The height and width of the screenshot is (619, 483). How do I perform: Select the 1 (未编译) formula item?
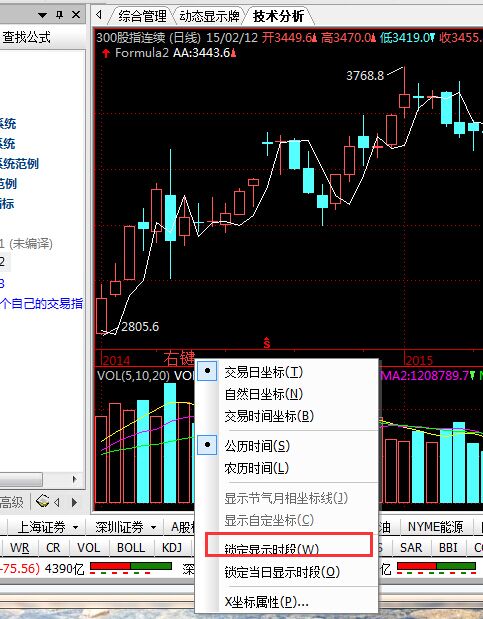[26, 244]
